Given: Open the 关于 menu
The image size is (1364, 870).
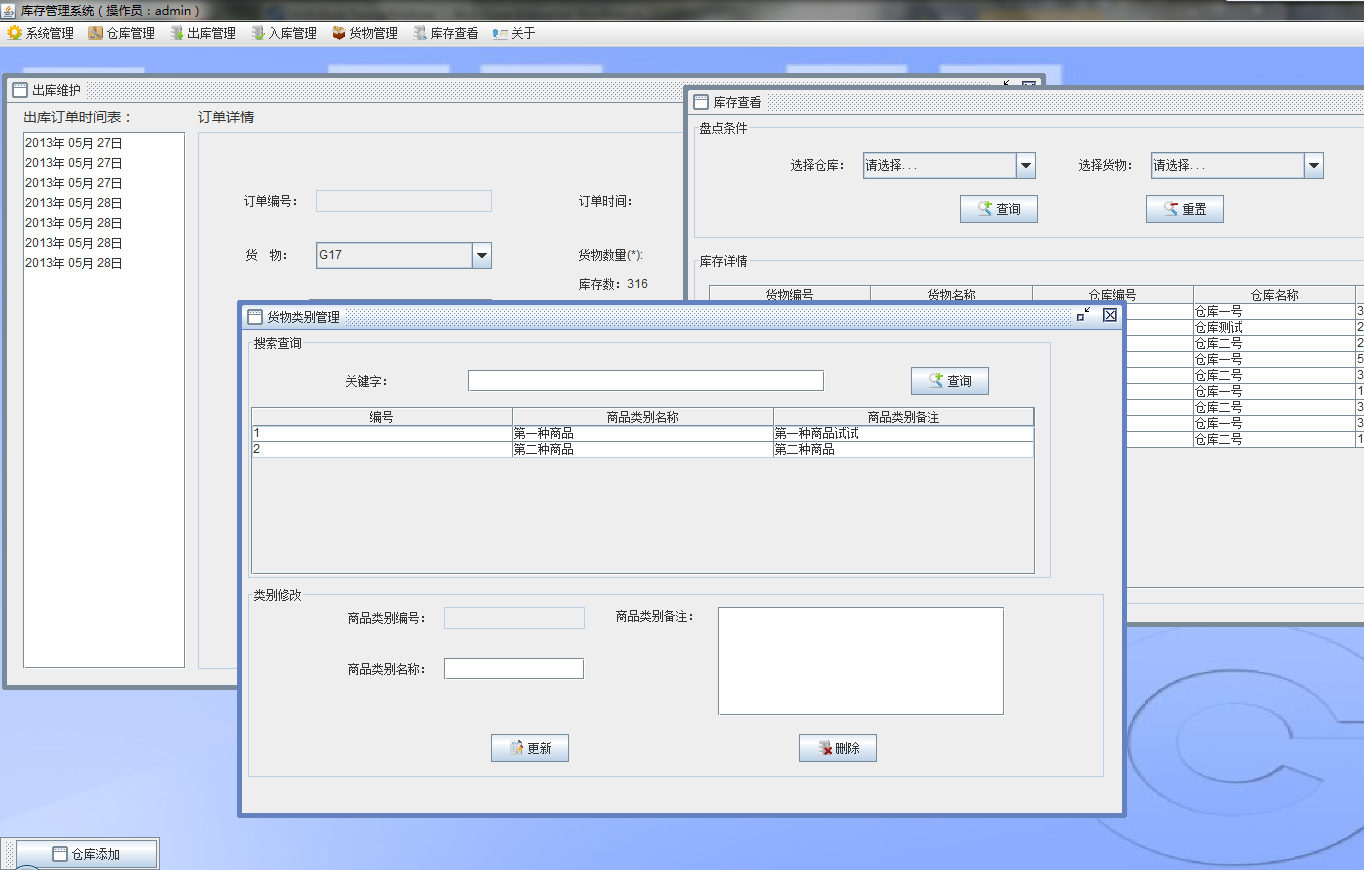Looking at the screenshot, I should [x=514, y=33].
